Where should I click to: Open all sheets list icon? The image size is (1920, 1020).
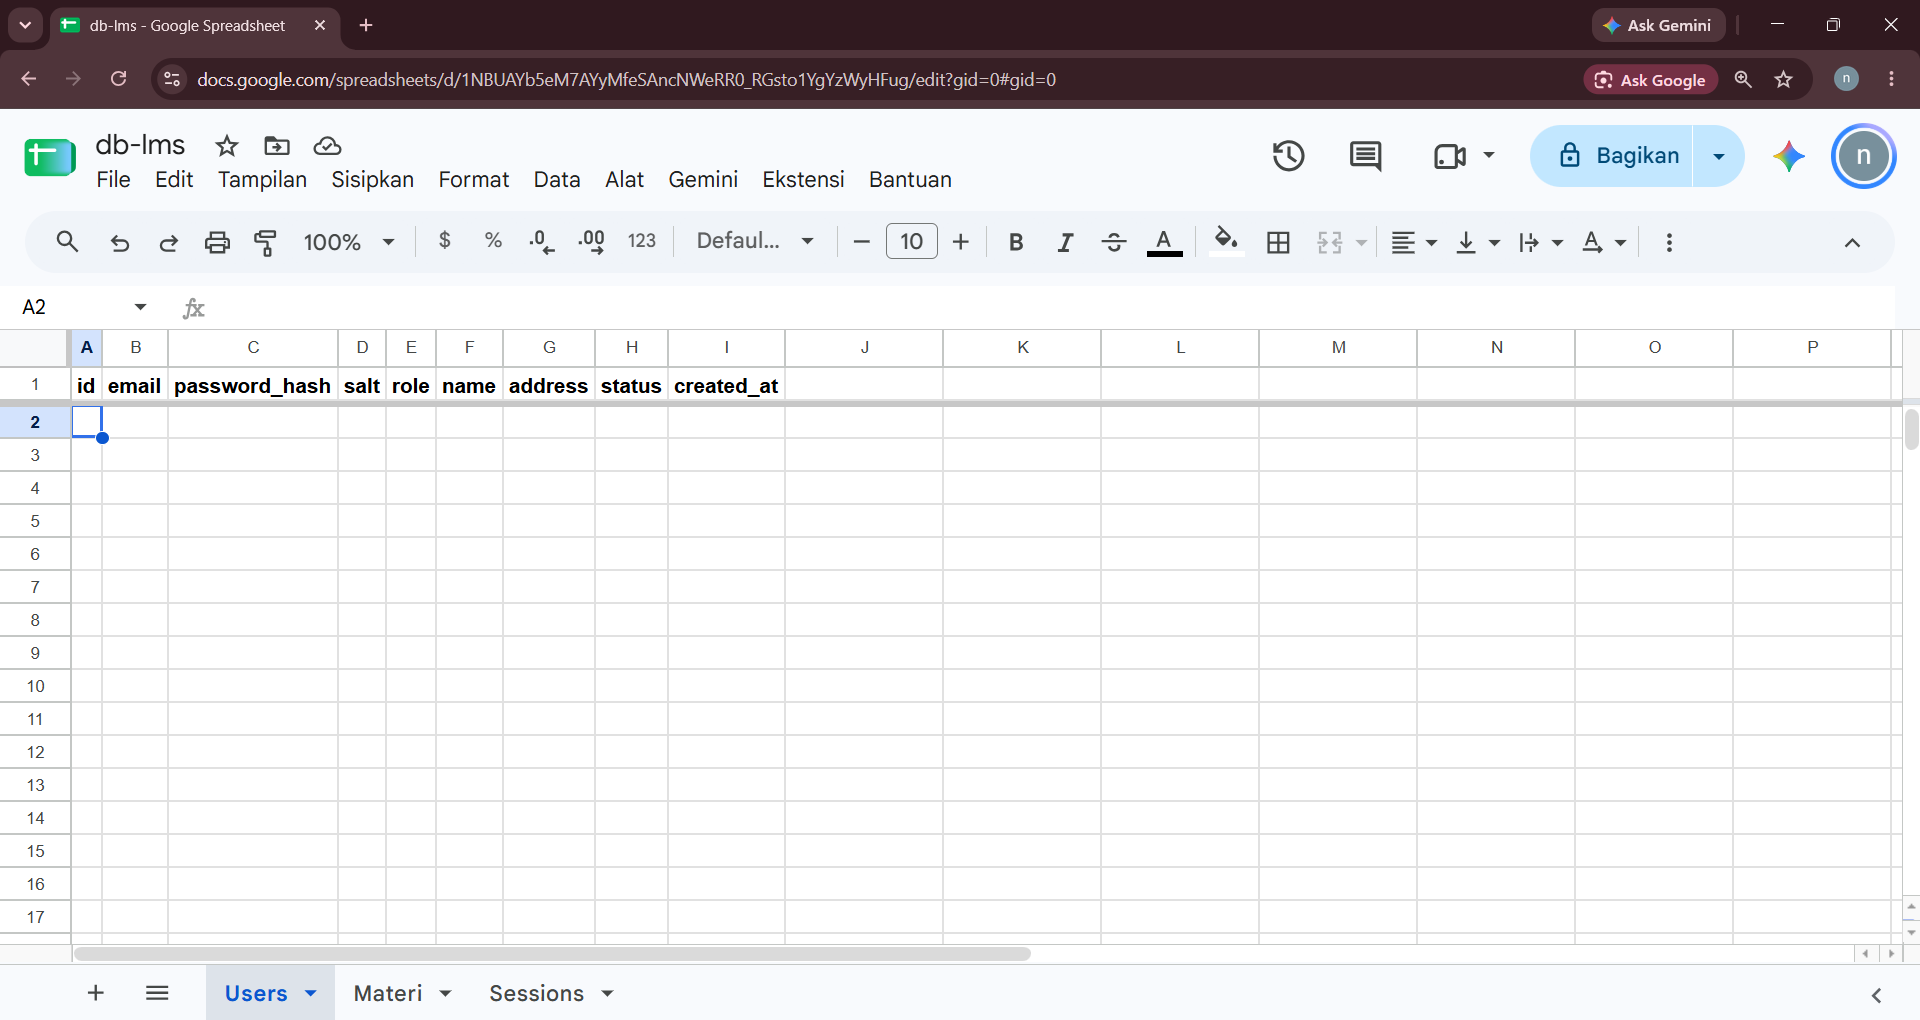(157, 993)
